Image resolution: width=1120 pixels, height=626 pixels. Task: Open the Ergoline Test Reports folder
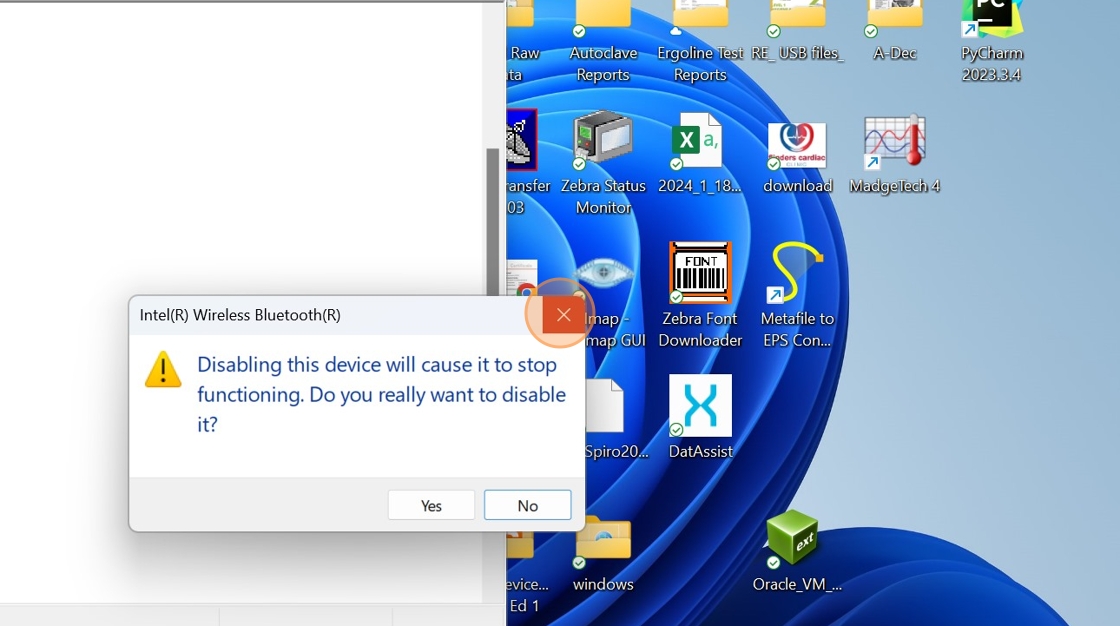[700, 41]
